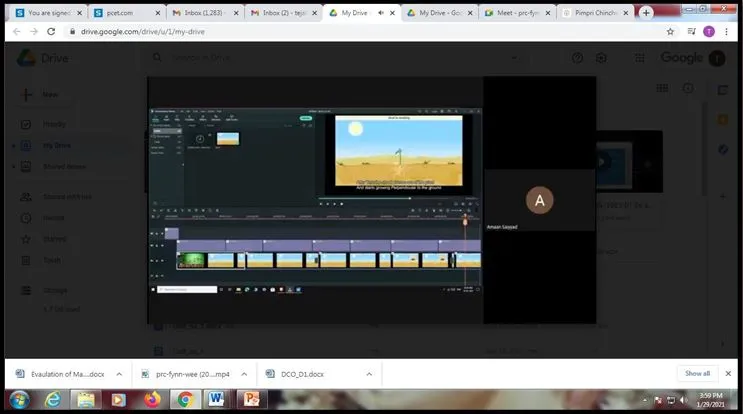
Task: Bookmark this page with the star icon
Action: point(670,32)
